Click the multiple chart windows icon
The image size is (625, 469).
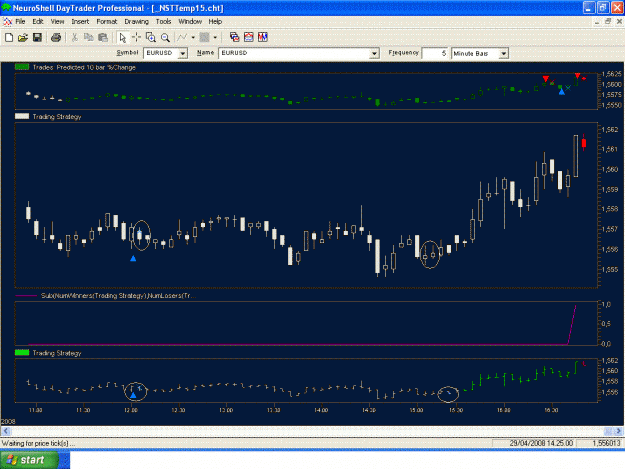click(x=234, y=37)
